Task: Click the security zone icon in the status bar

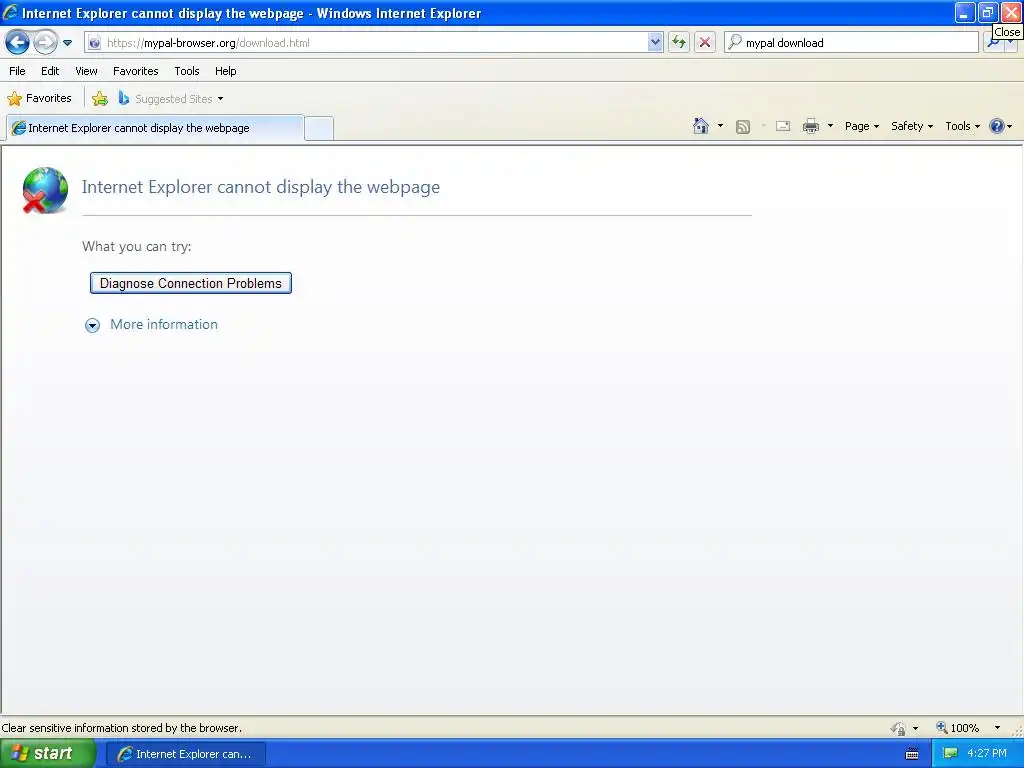Action: point(899,728)
